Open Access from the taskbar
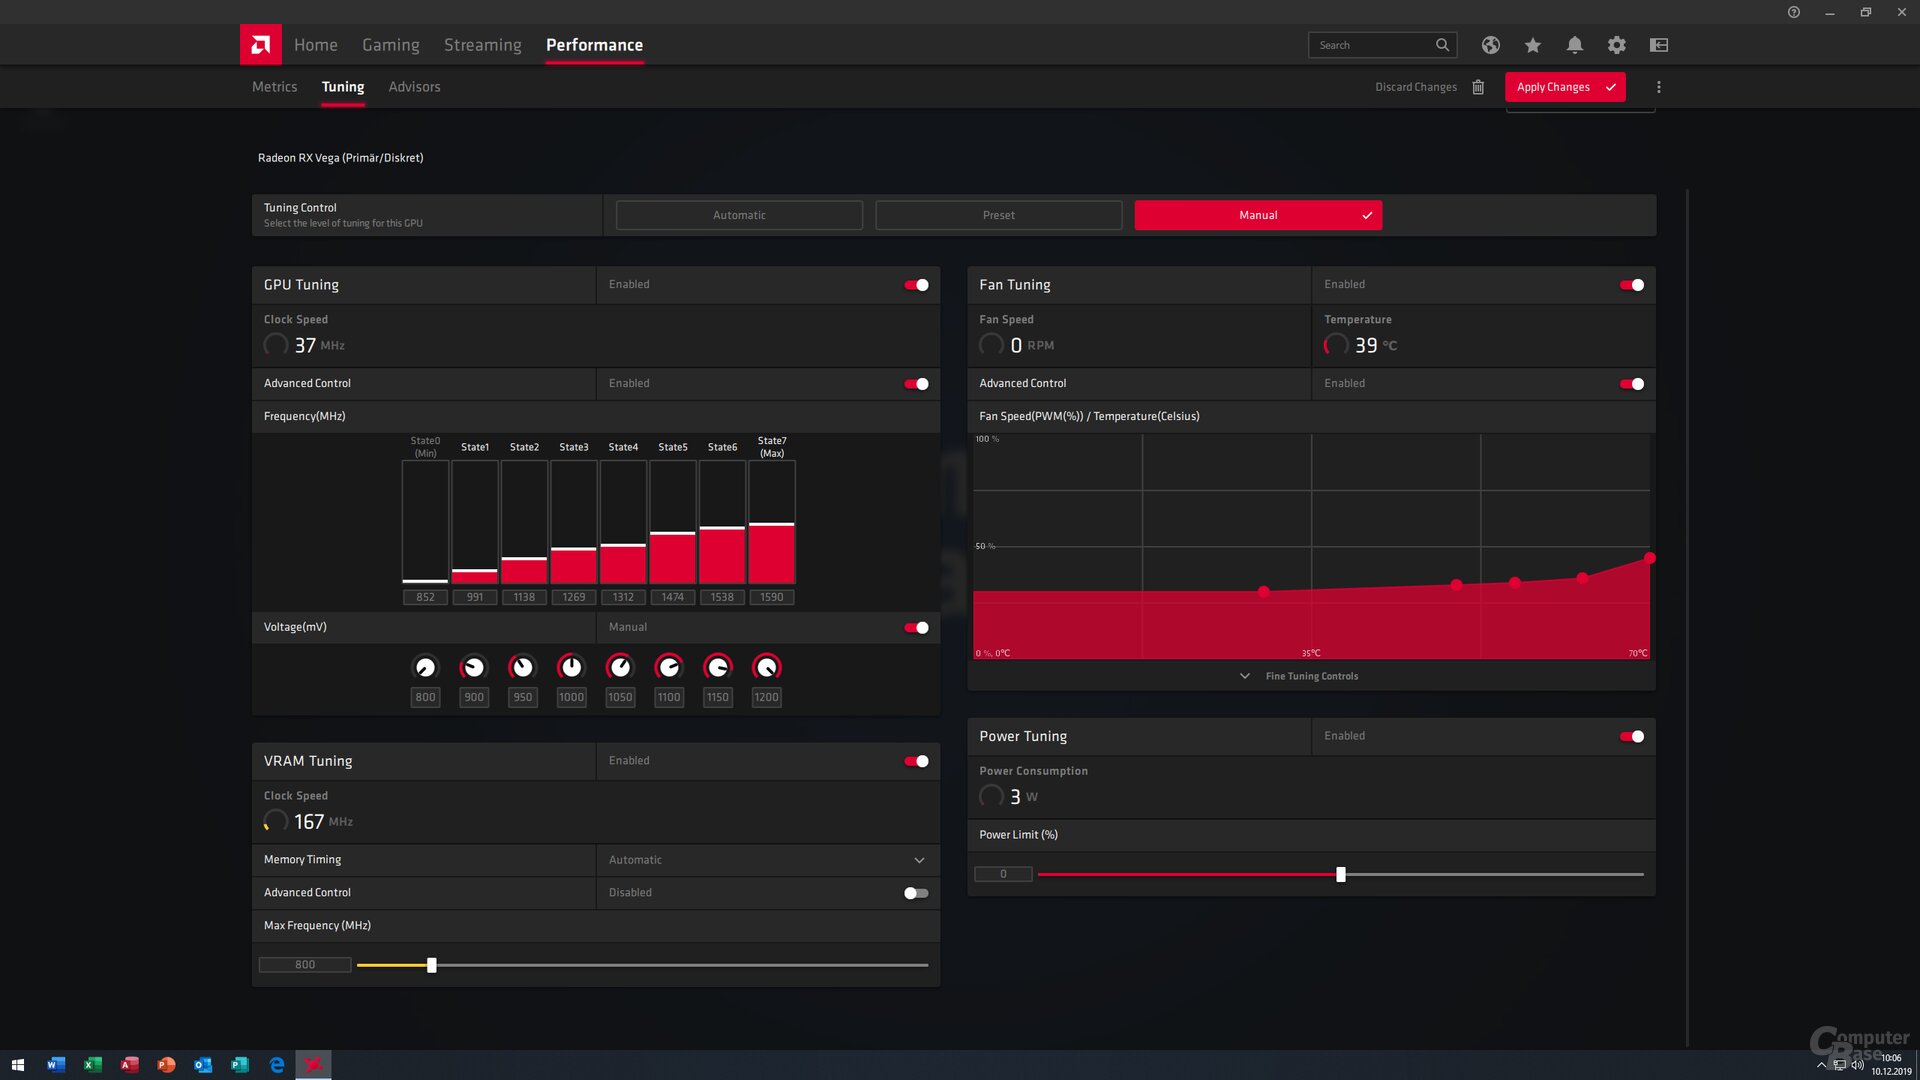This screenshot has width=1920, height=1080. pyautogui.click(x=130, y=1065)
